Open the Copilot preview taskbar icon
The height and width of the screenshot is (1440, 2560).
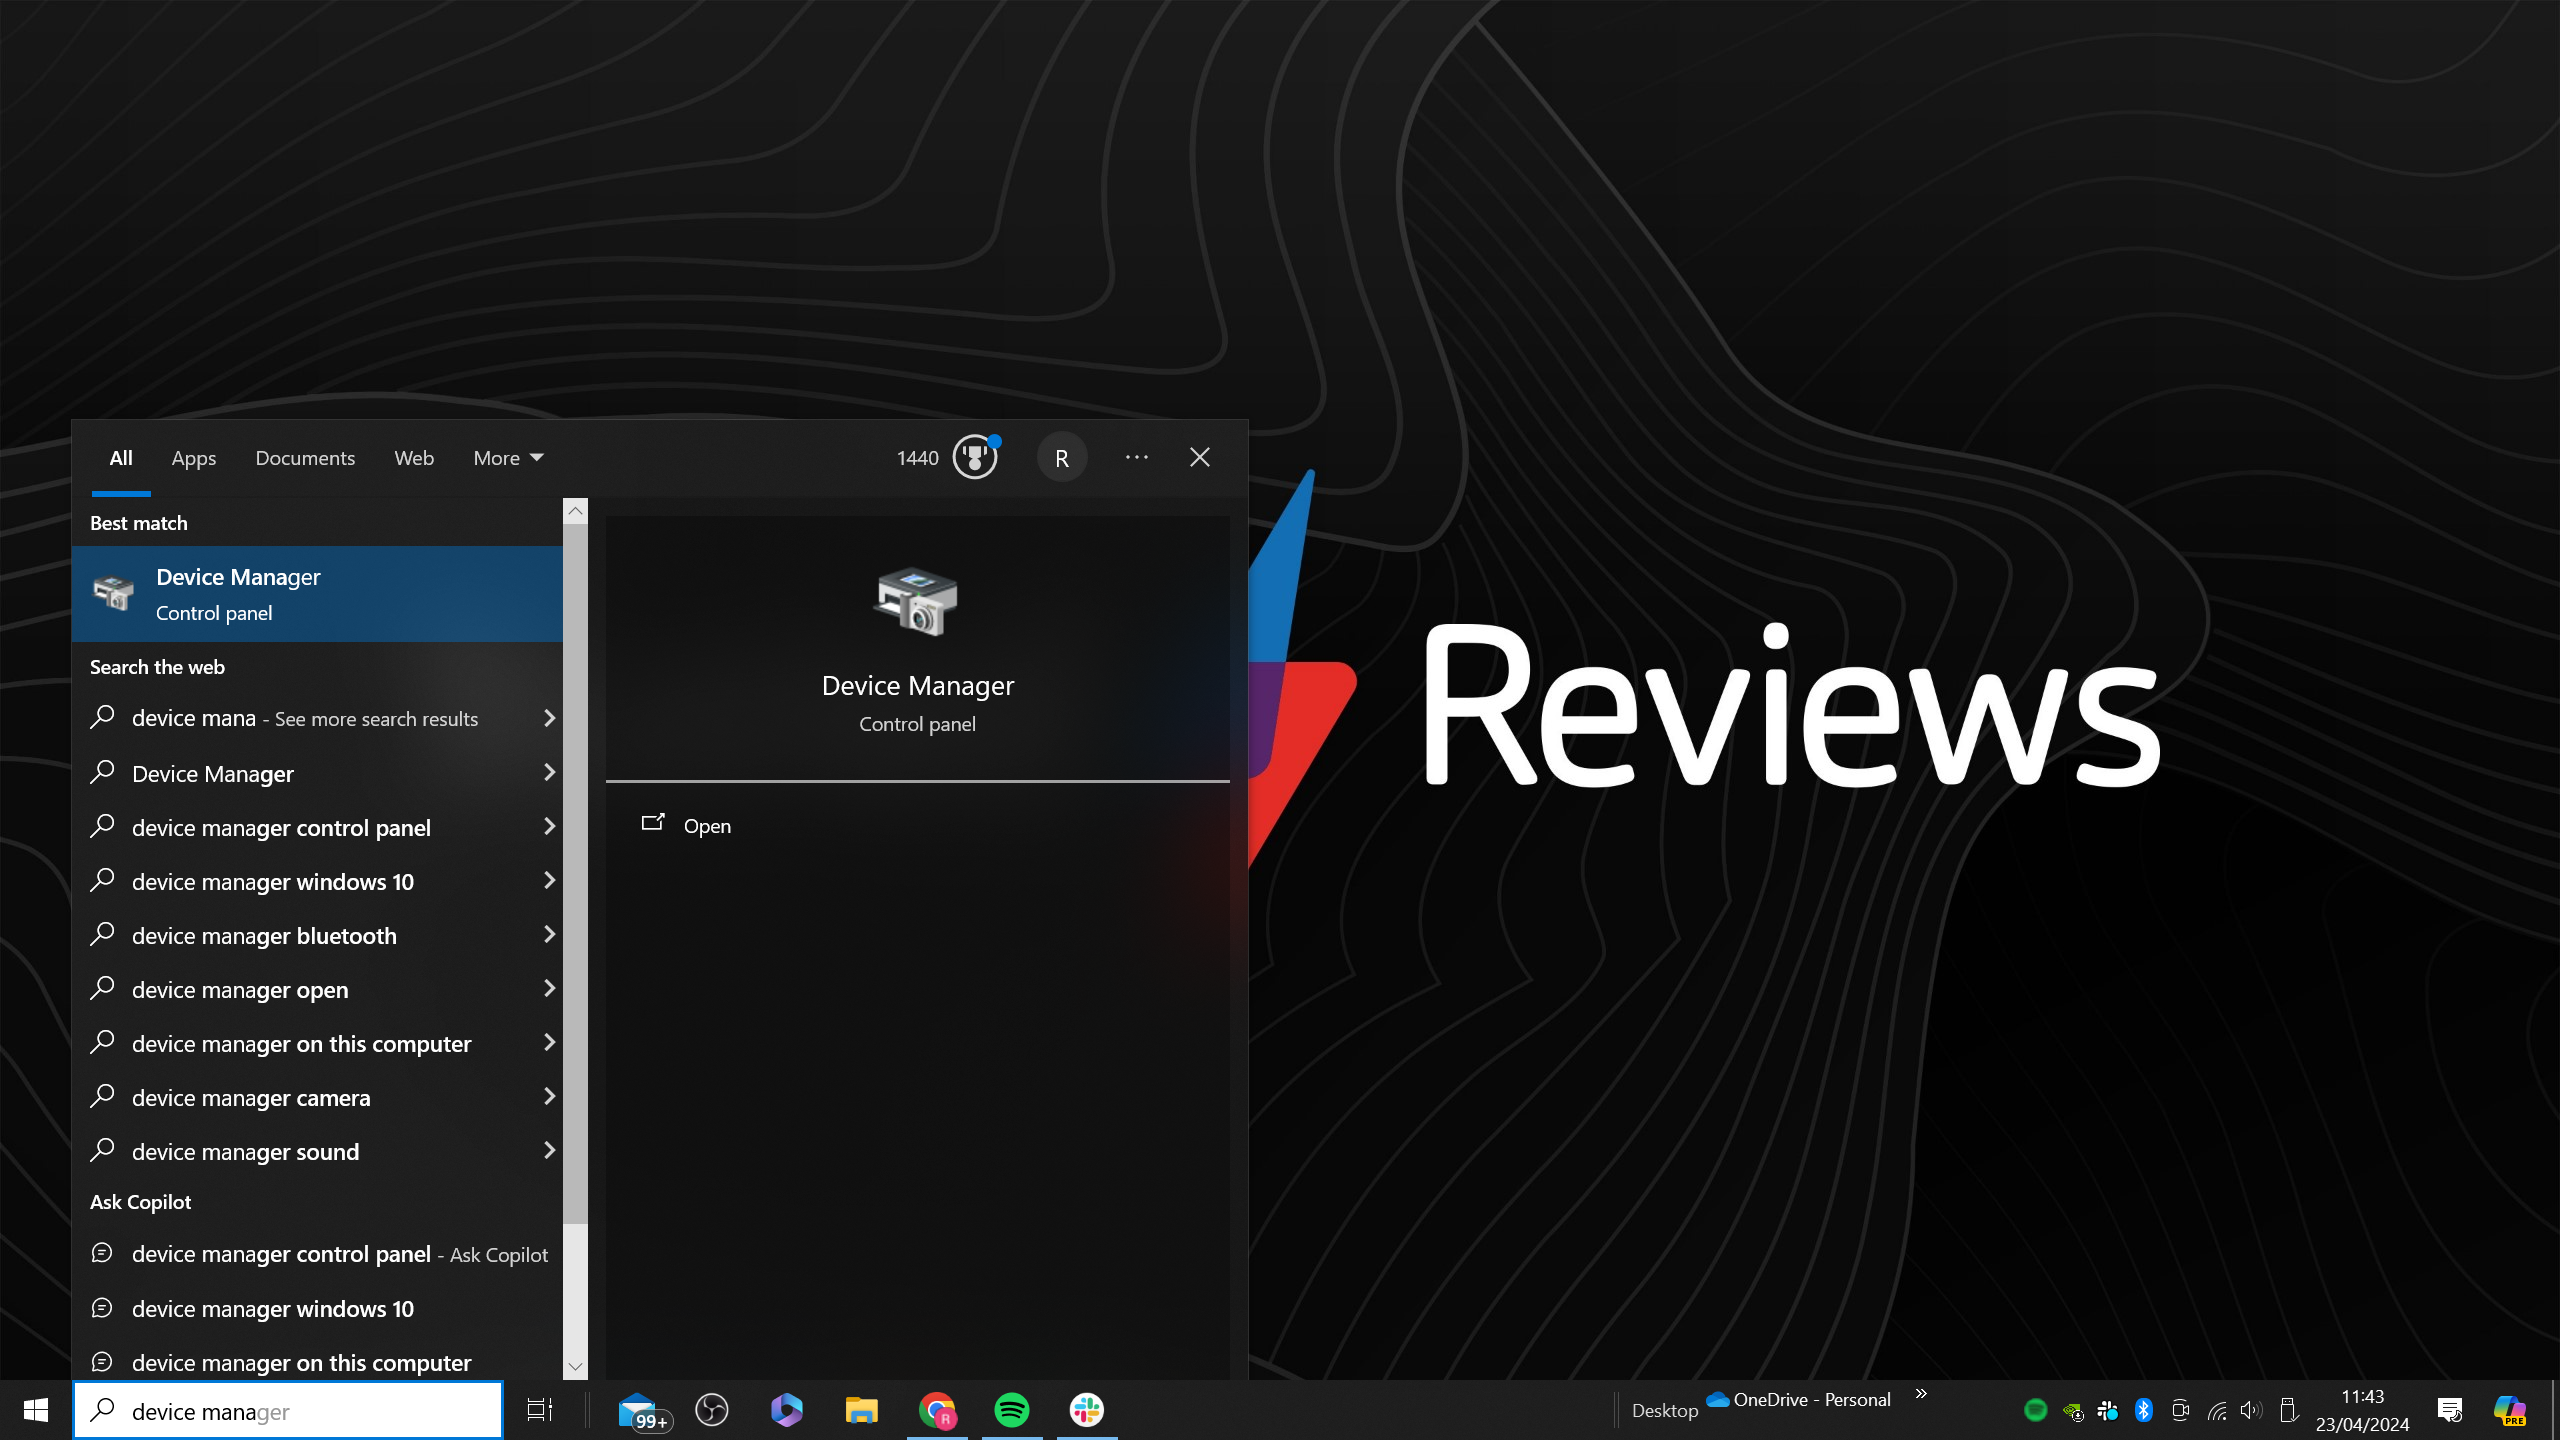[2509, 1410]
